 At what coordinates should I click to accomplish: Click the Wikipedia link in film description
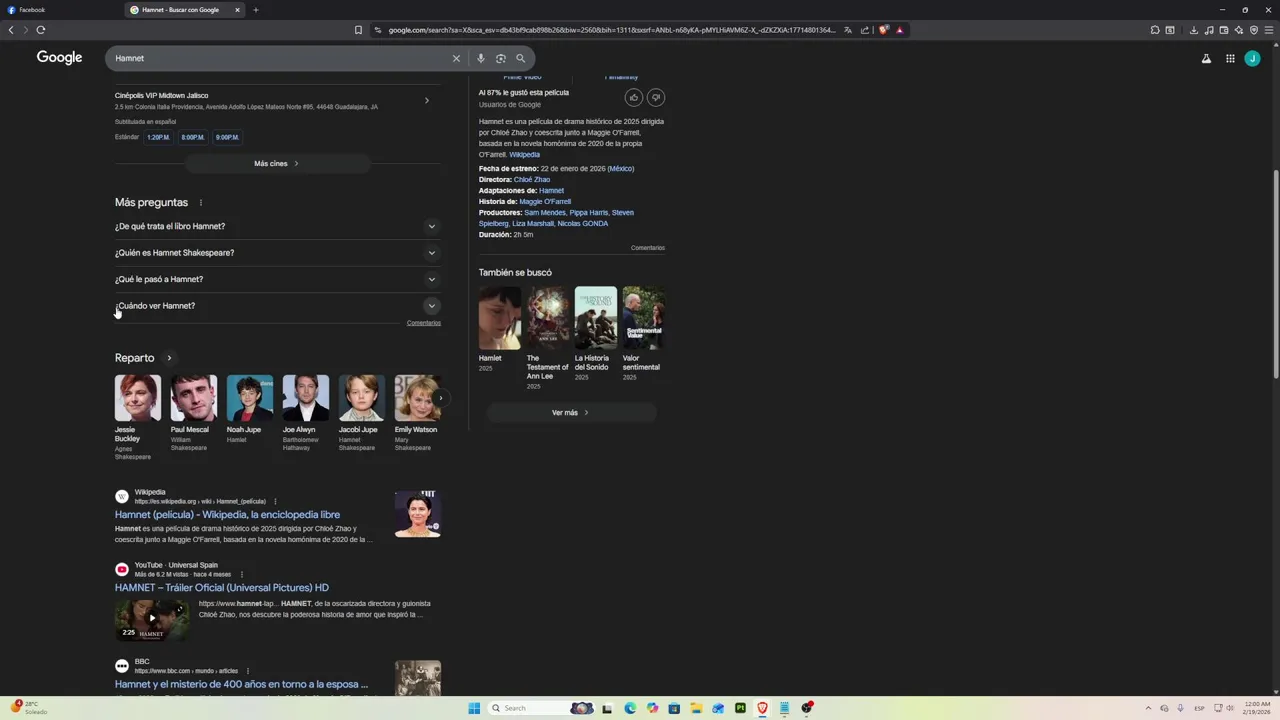[x=524, y=155]
